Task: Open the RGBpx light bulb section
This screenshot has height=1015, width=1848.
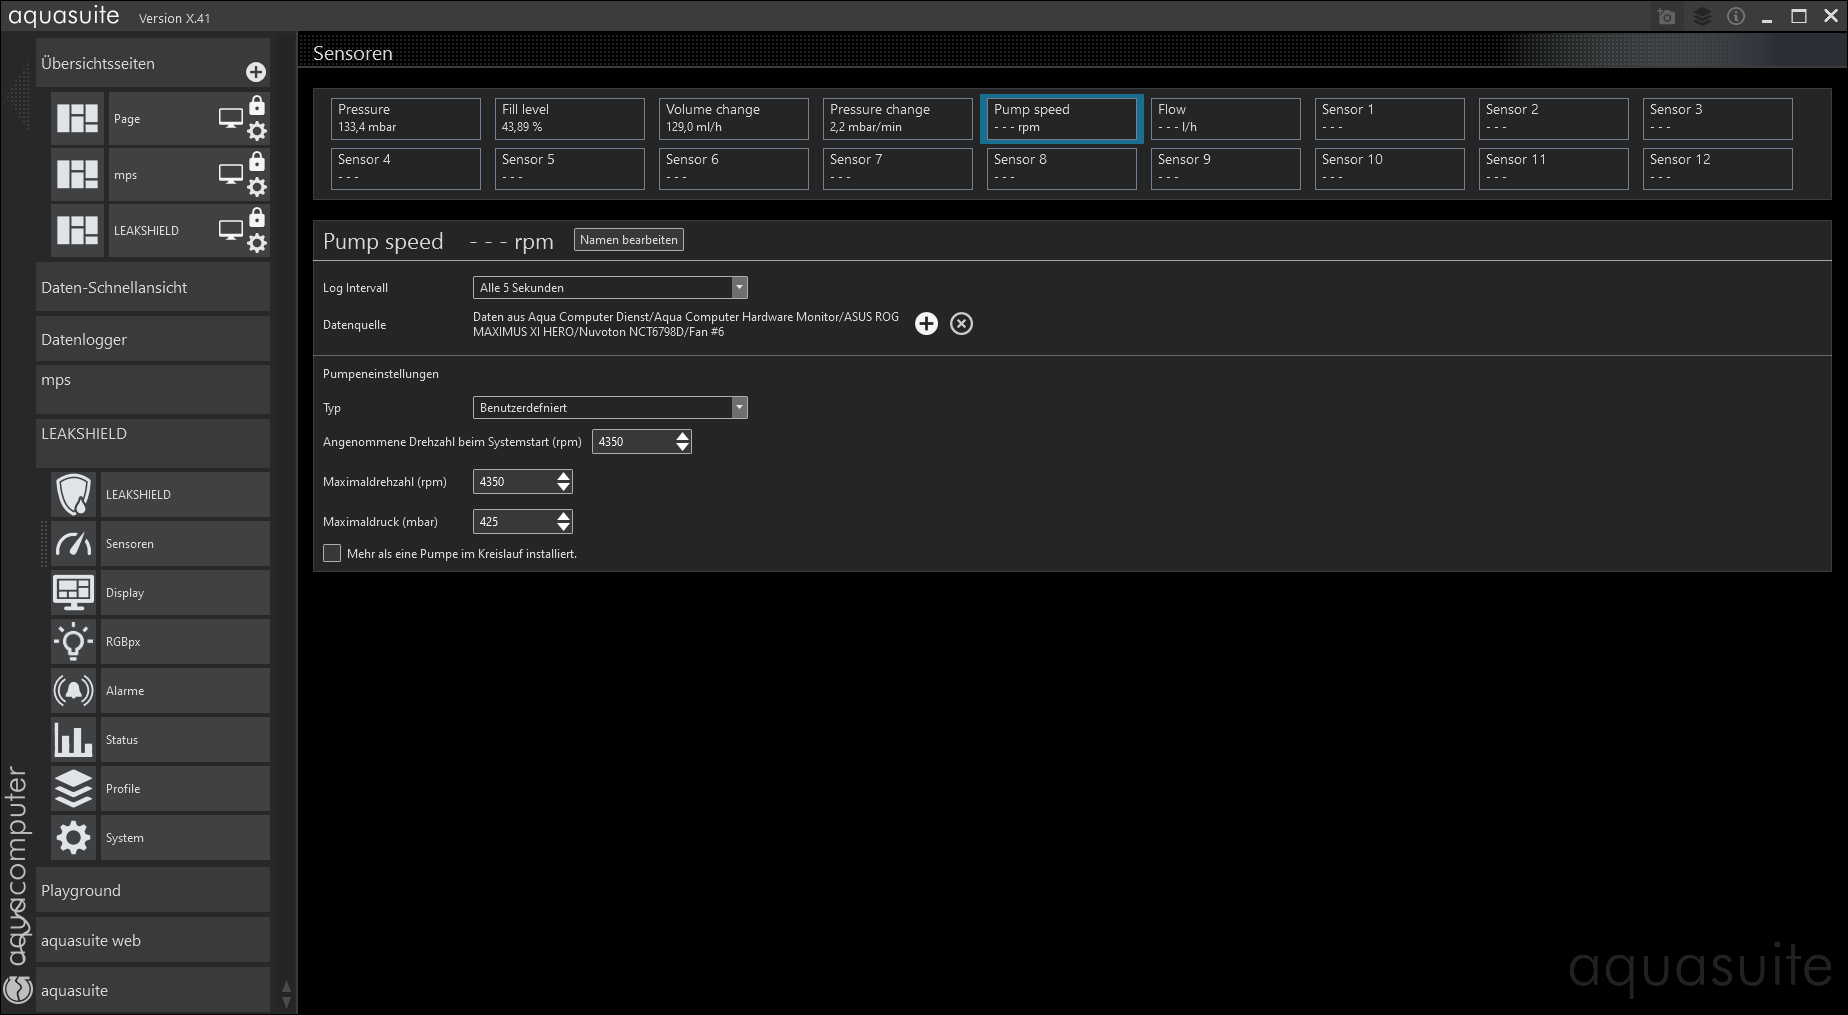Action: [73, 642]
